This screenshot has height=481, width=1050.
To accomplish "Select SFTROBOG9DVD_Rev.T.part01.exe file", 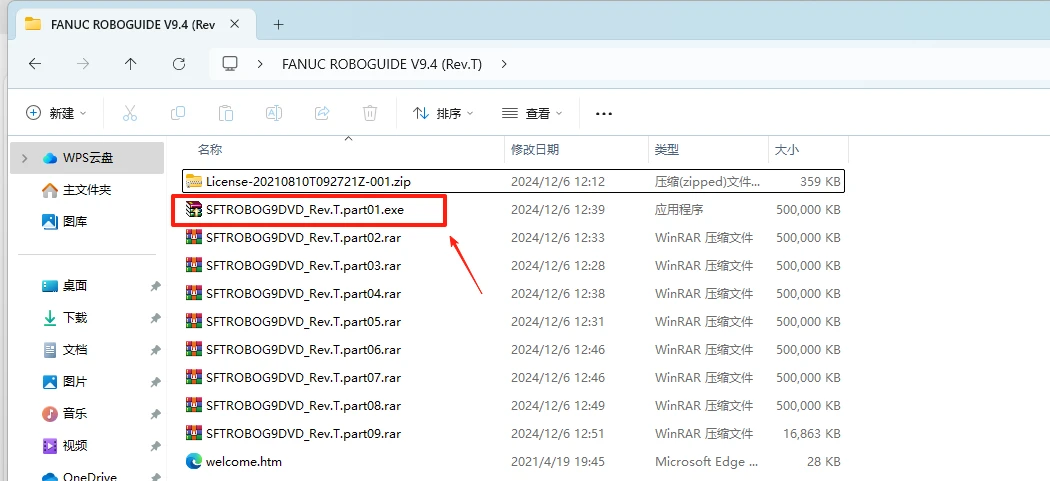I will (513, 210).
